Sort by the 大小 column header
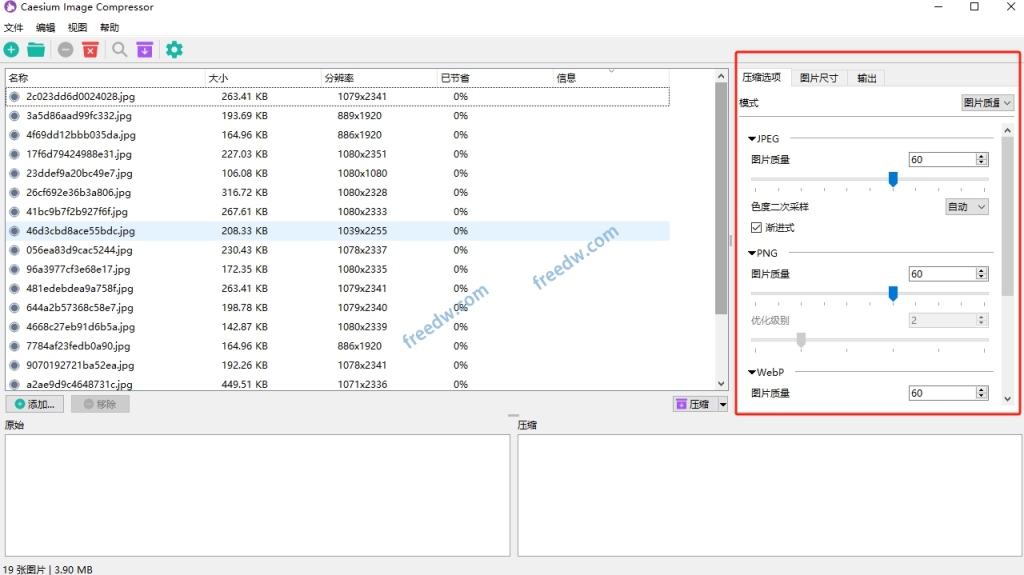 pos(263,78)
